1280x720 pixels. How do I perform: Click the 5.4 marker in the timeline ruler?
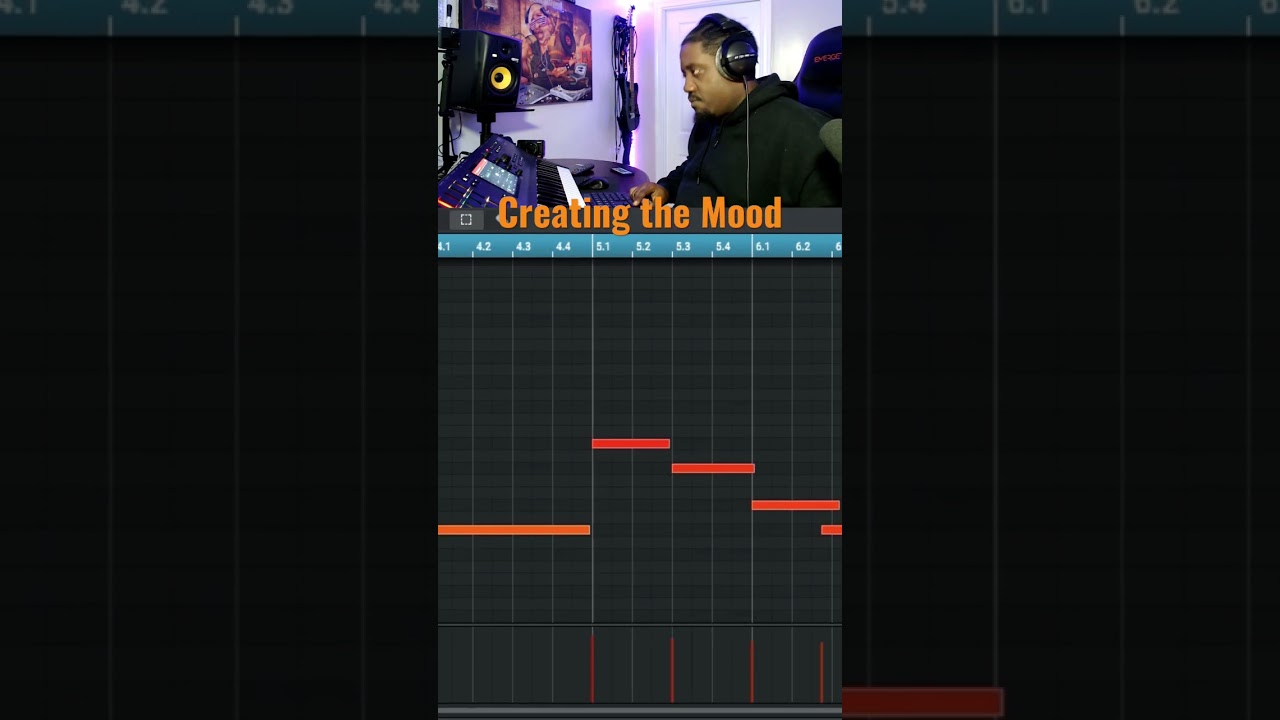[x=723, y=246]
